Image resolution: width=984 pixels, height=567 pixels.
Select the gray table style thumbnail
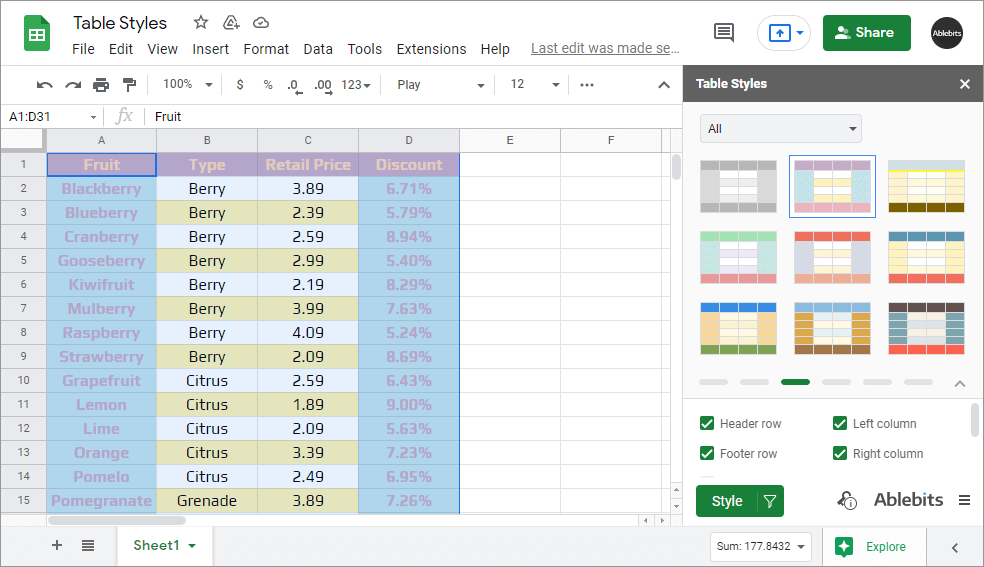(x=738, y=186)
